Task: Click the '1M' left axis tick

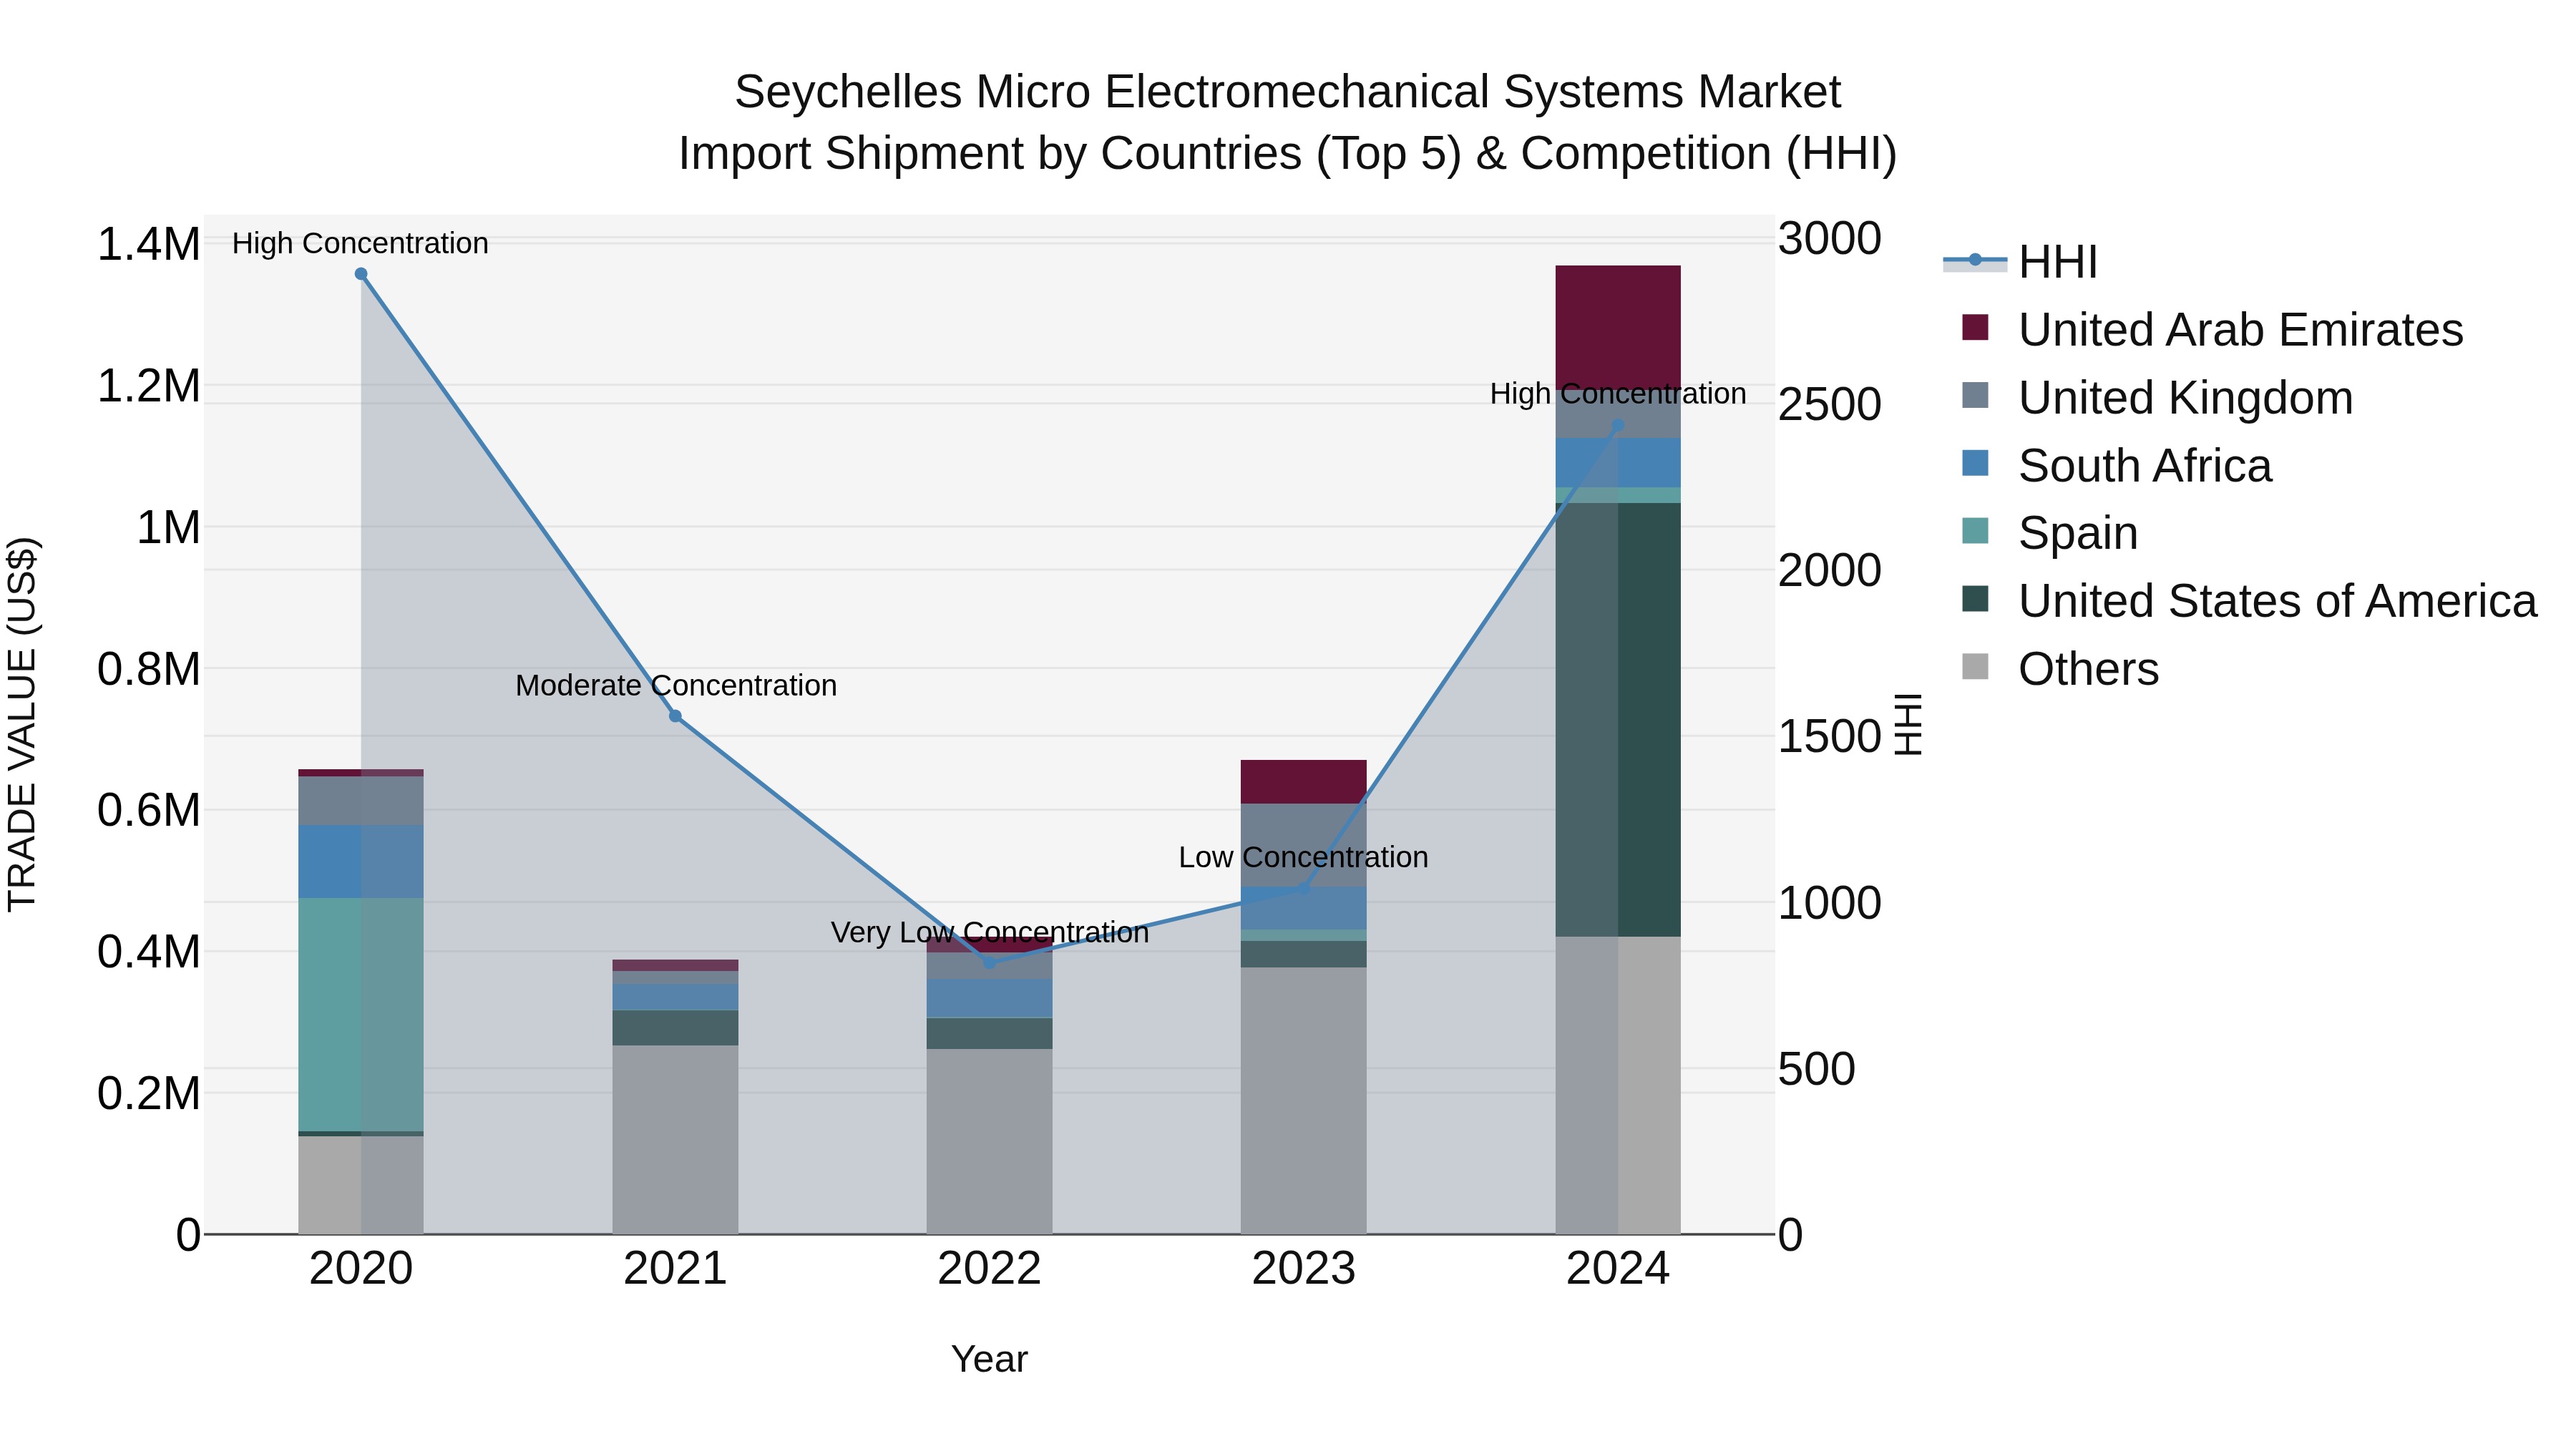Action: coord(168,527)
